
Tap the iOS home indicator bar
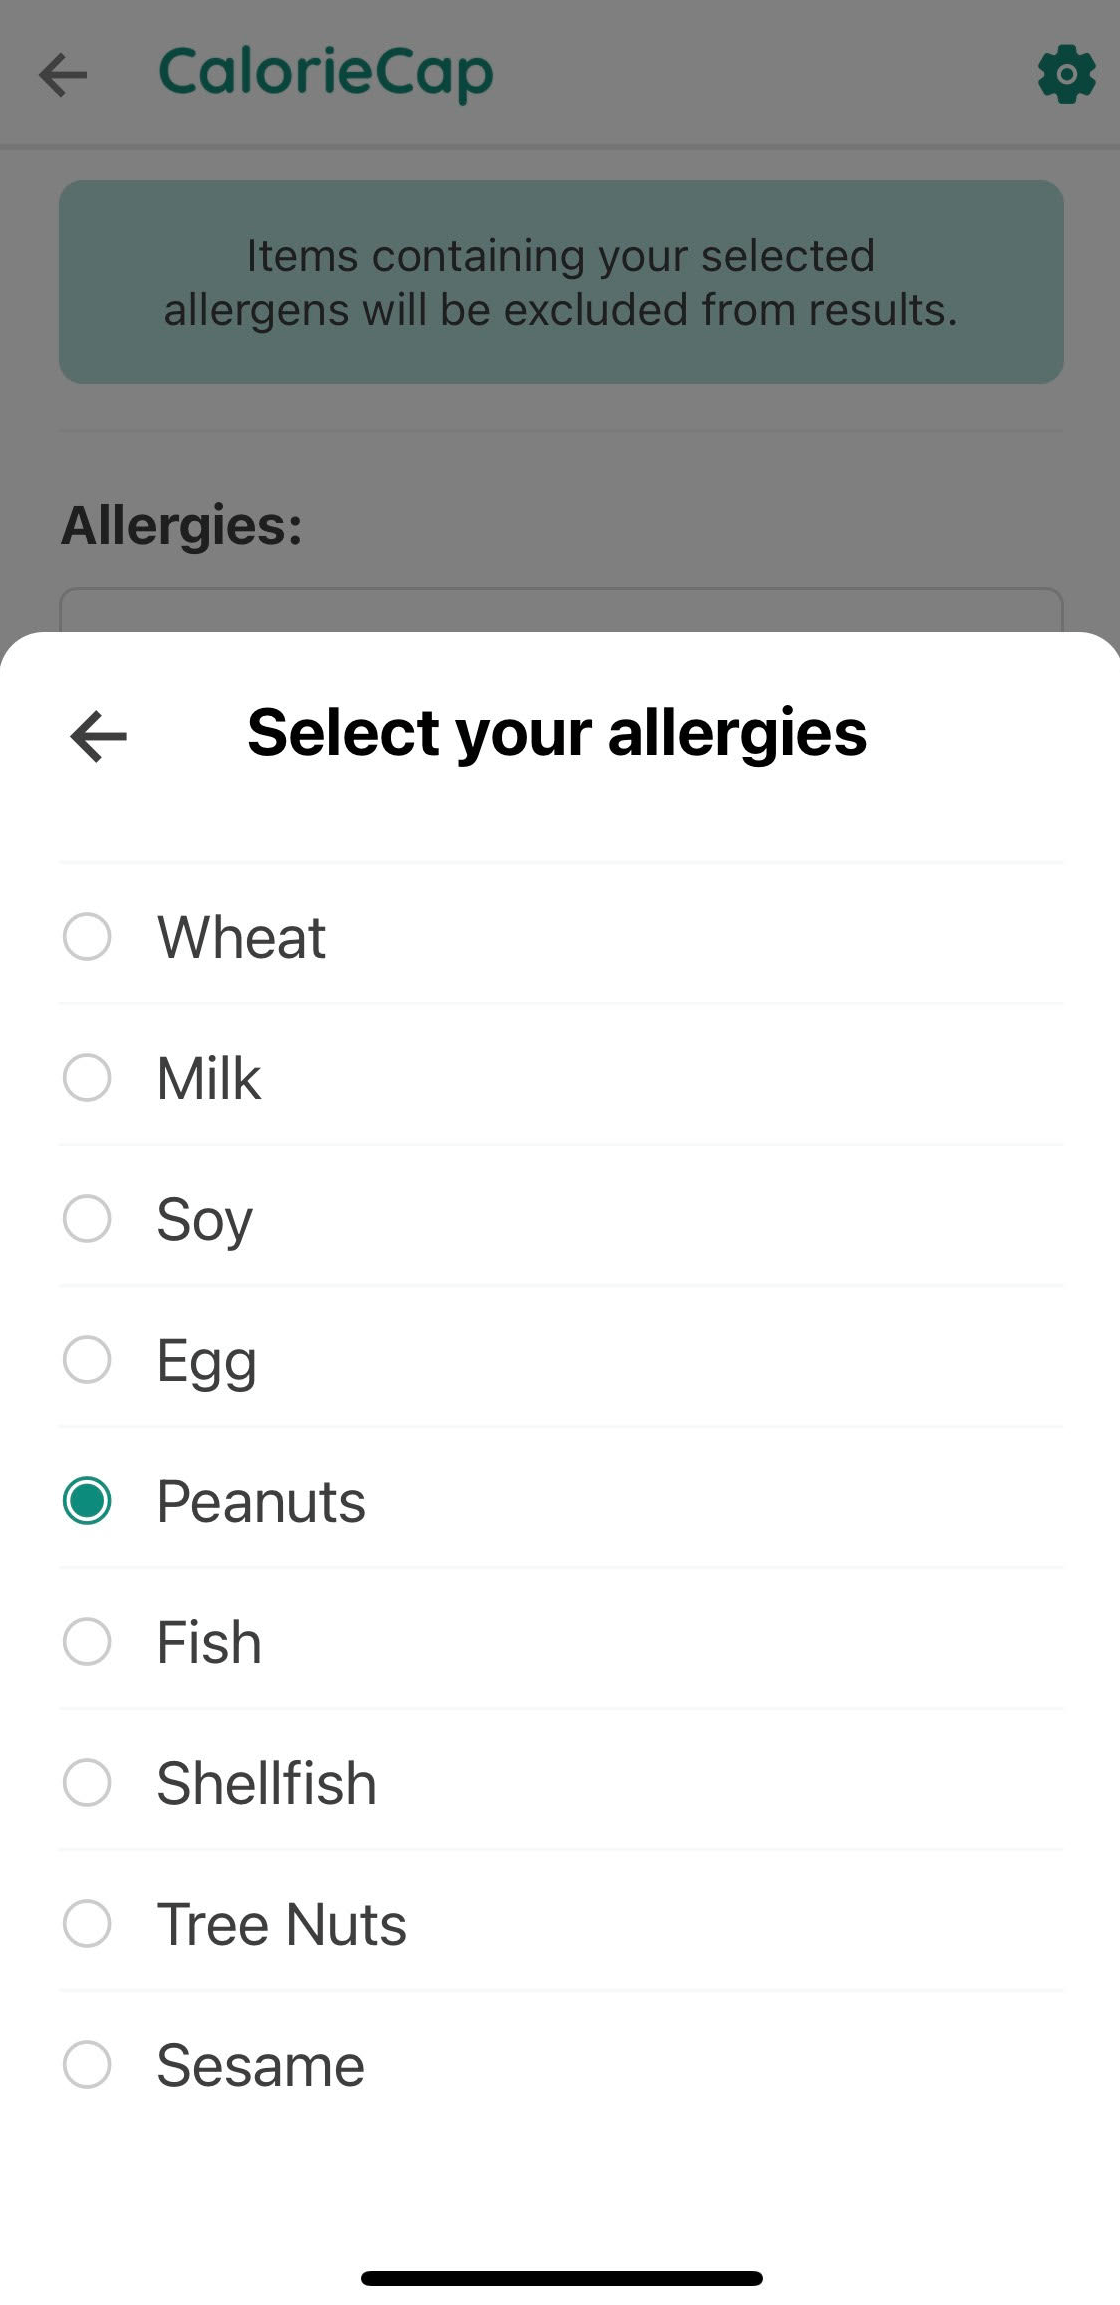(561, 2278)
